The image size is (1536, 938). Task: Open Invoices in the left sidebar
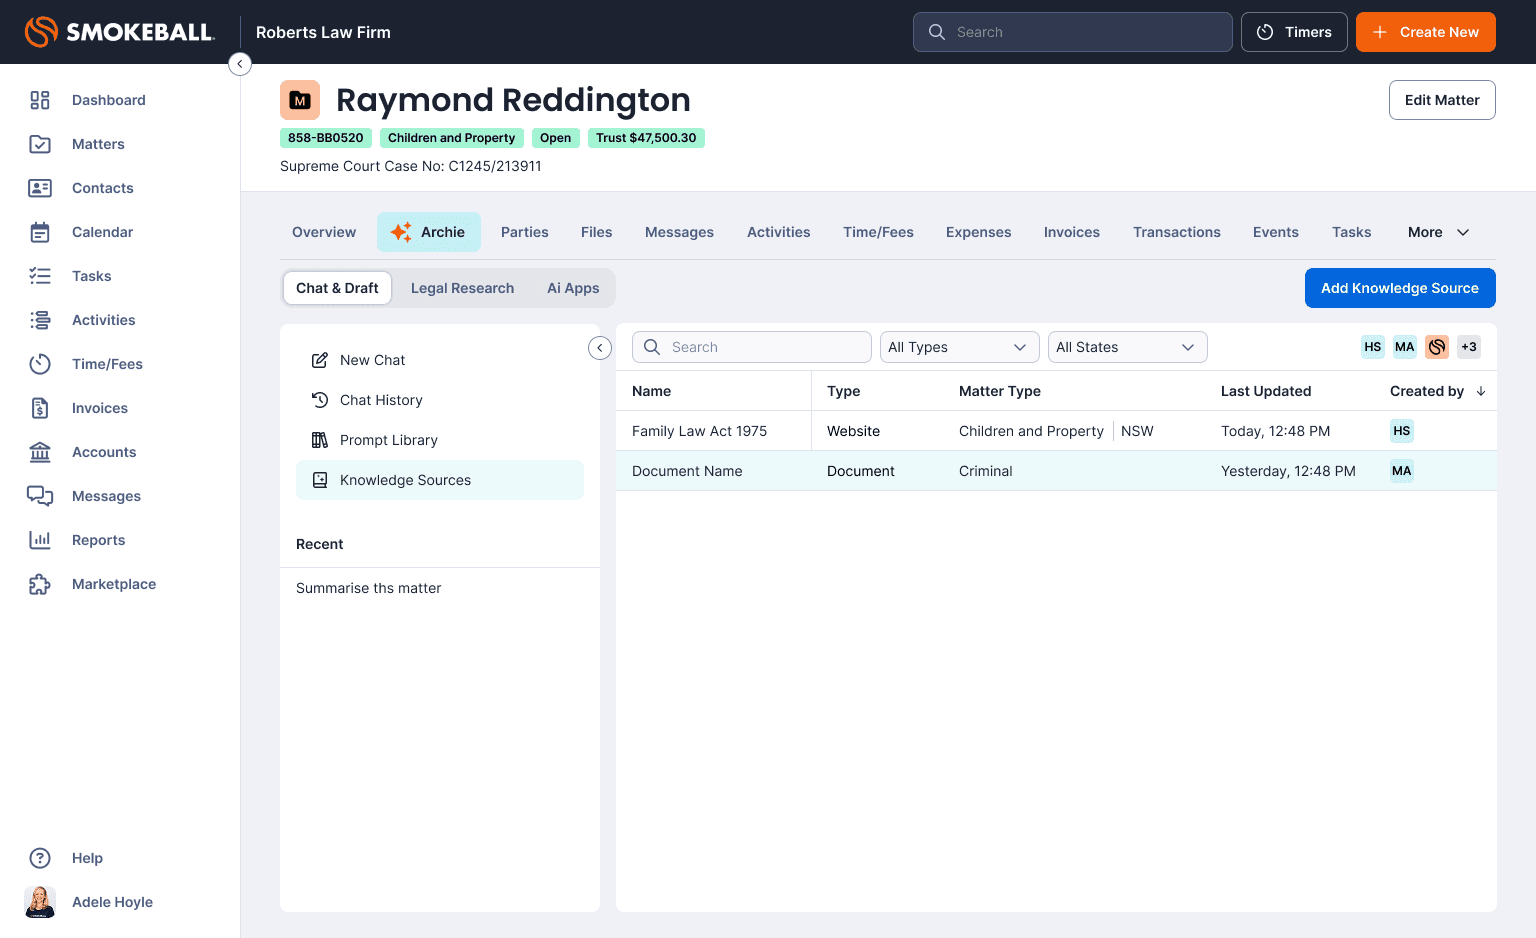coord(99,408)
